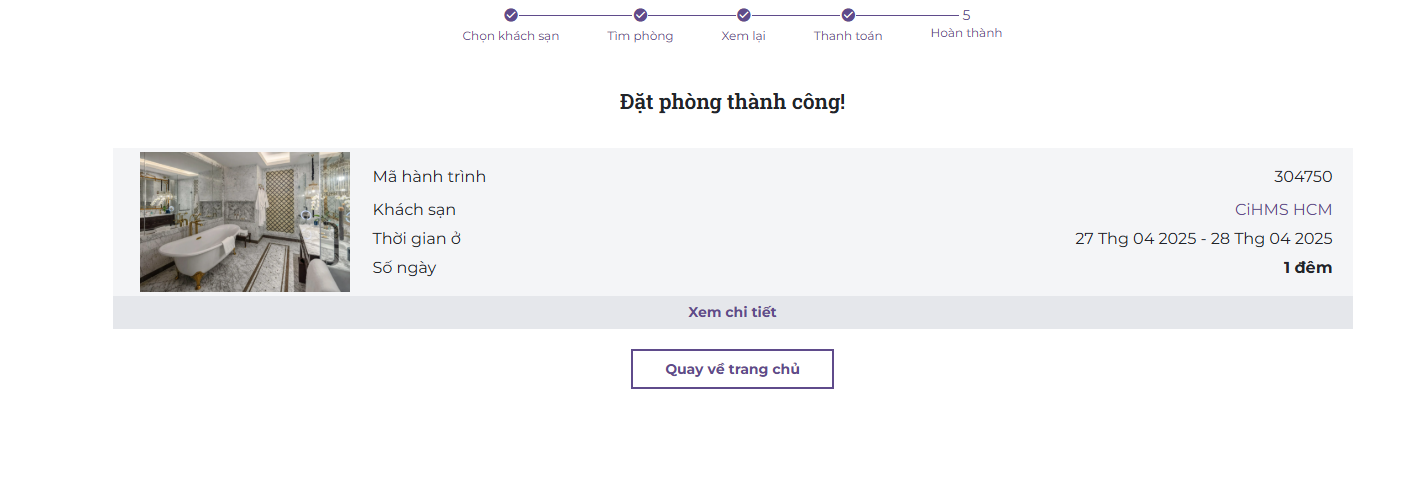The height and width of the screenshot is (484, 1427).
Task: Select the Tìm phòng step label
Action: [640, 36]
